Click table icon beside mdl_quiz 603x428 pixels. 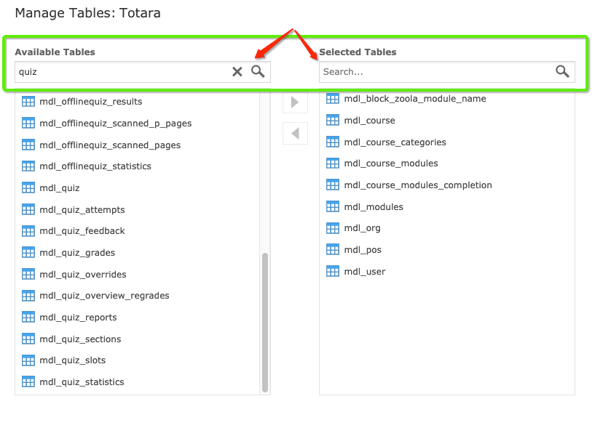28,188
